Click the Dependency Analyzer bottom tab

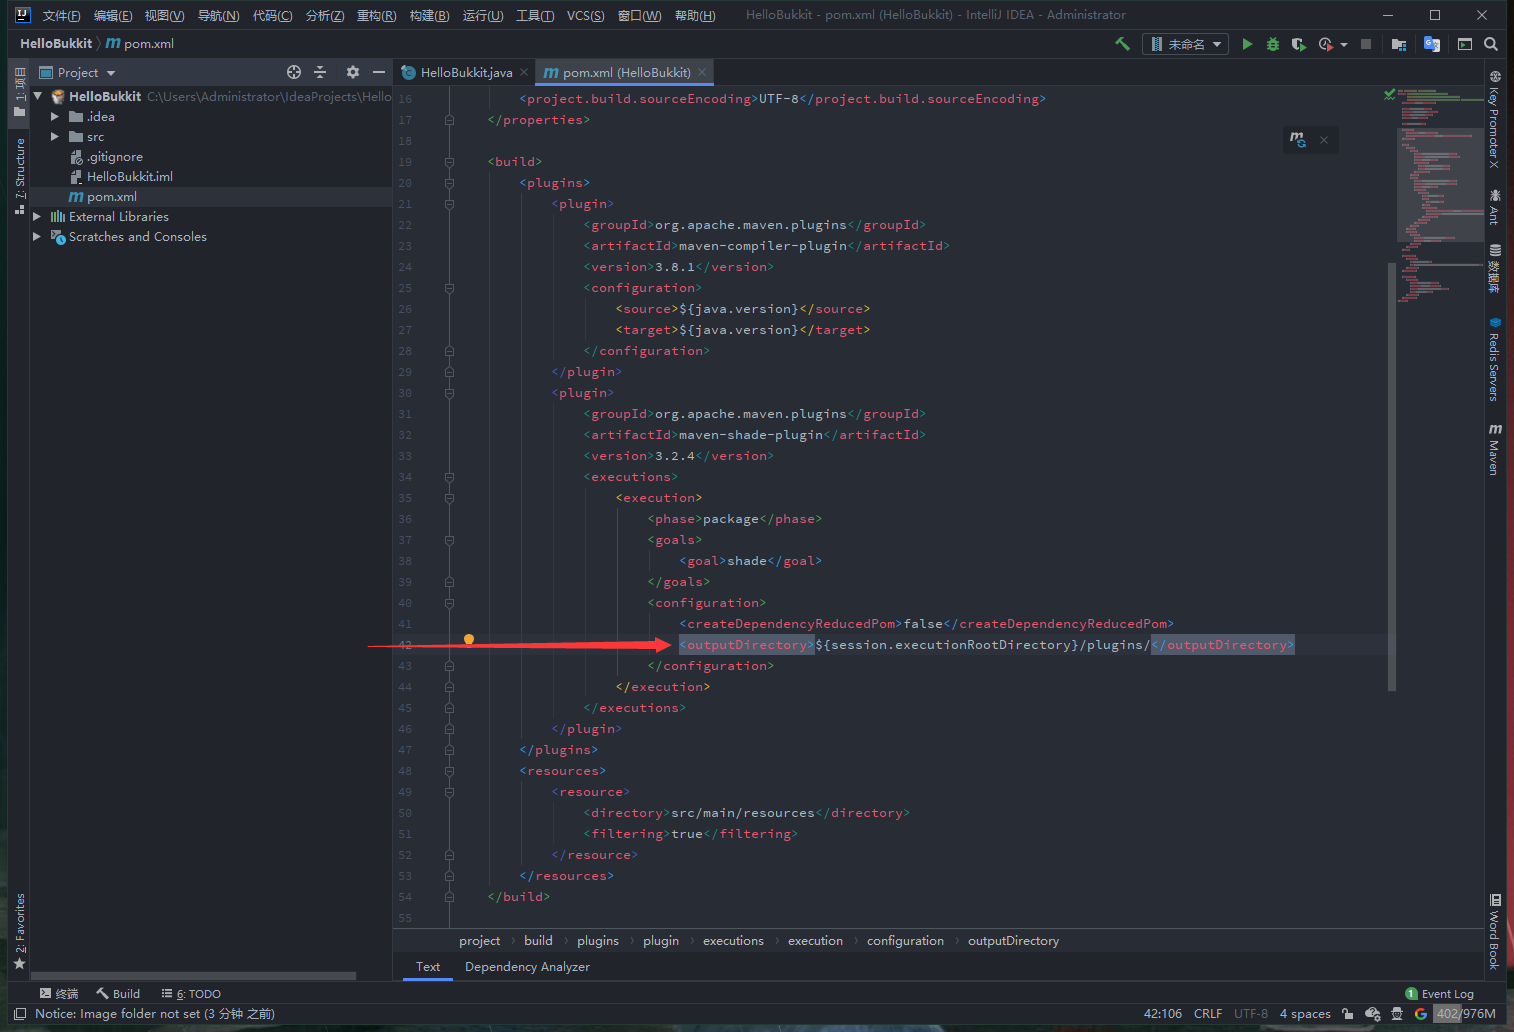point(527,967)
